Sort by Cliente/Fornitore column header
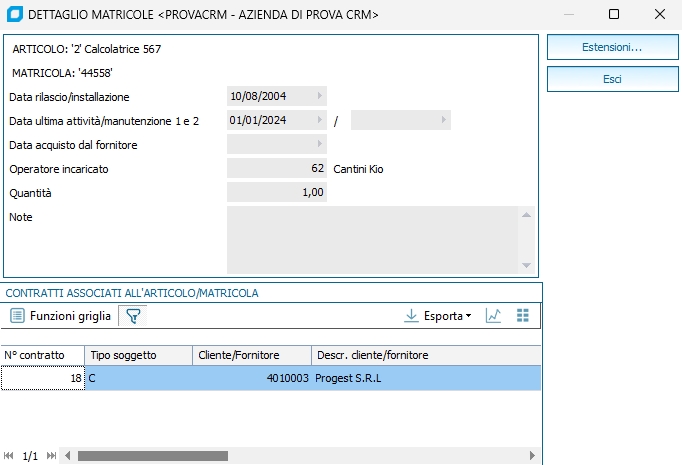 [252, 355]
